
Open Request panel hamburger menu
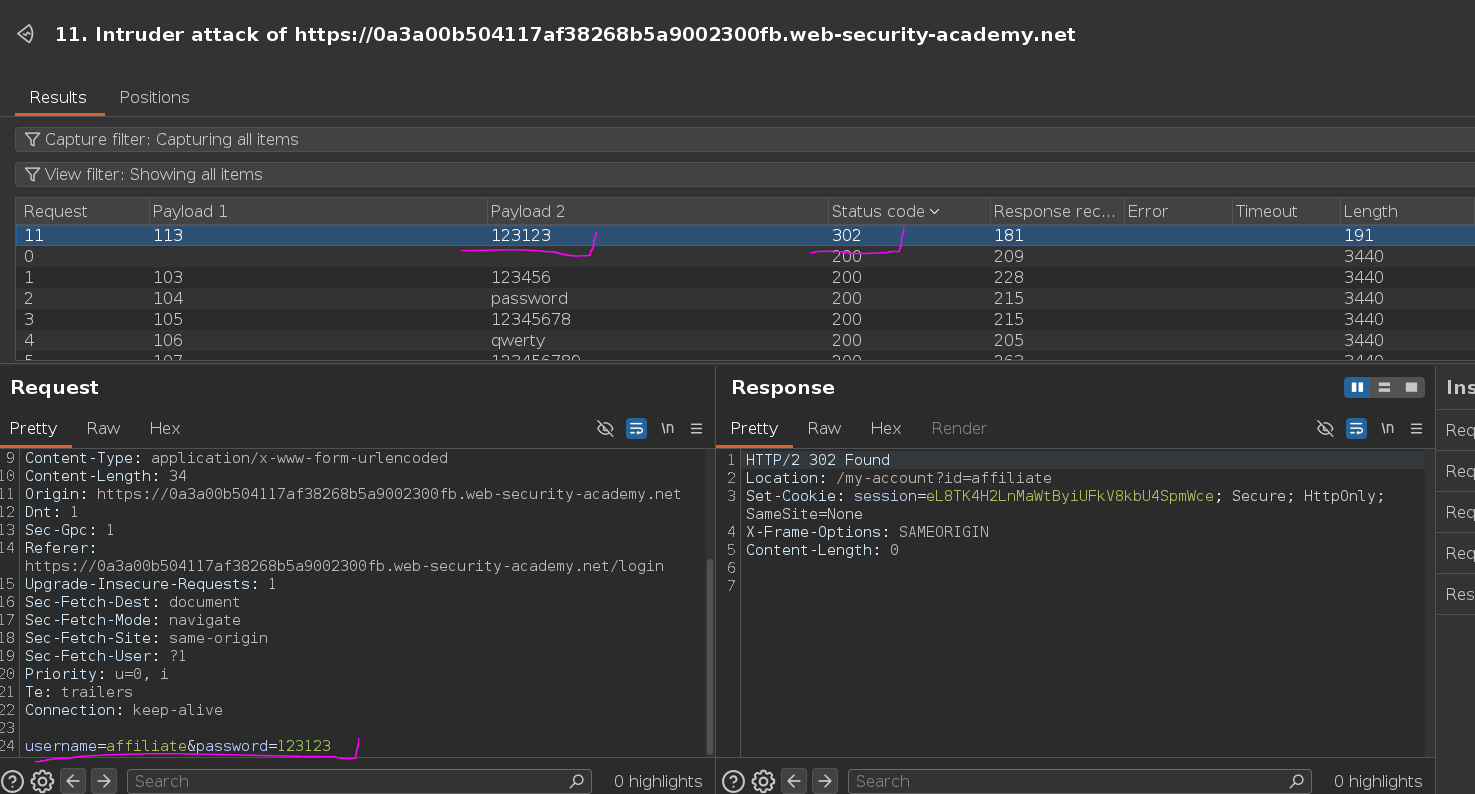pyautogui.click(x=696, y=428)
